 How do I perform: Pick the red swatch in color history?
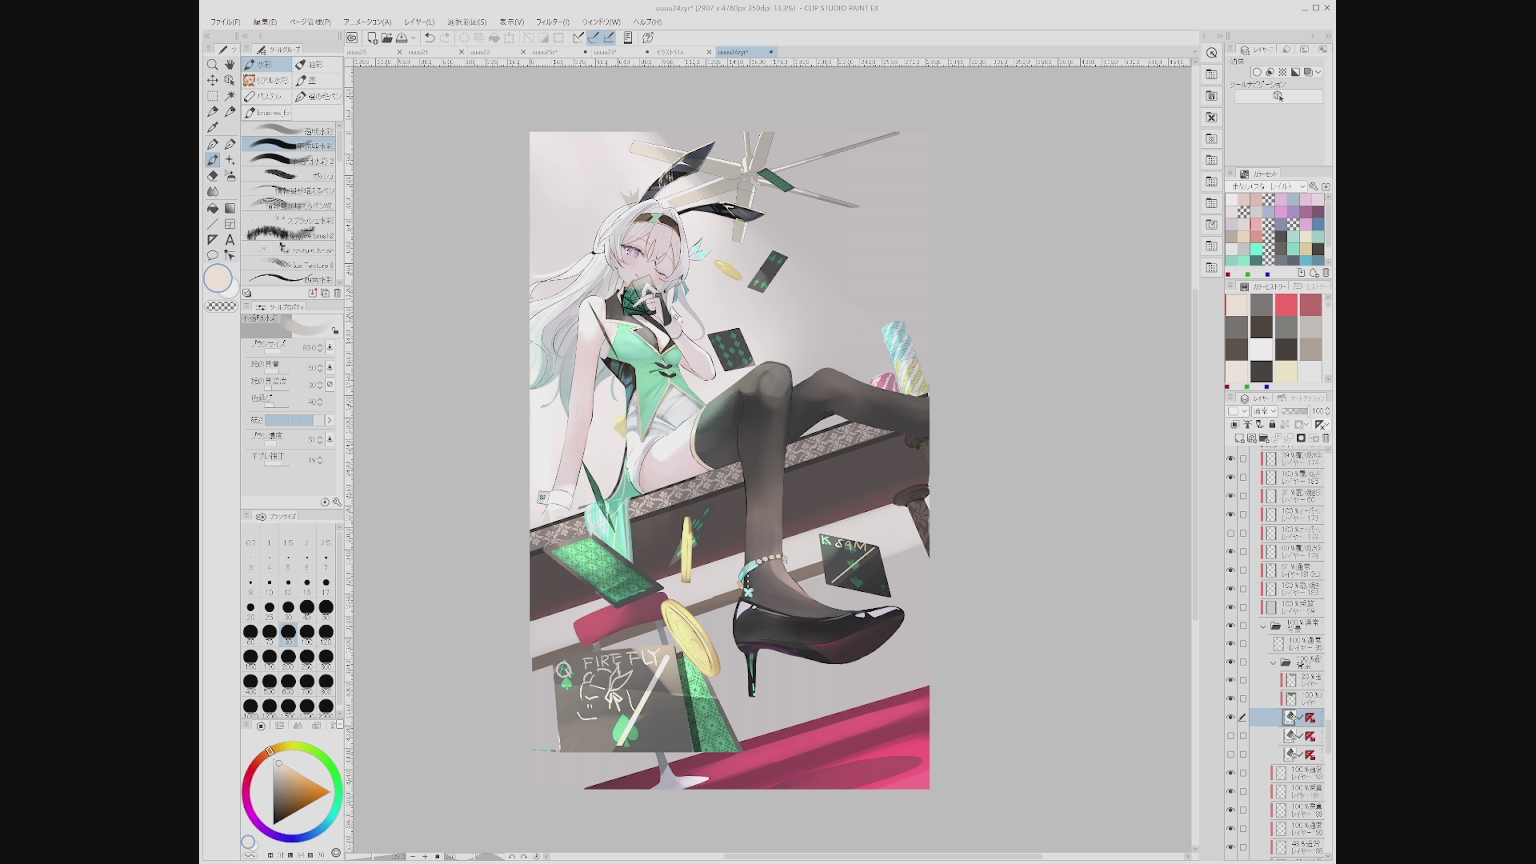click(x=1286, y=305)
